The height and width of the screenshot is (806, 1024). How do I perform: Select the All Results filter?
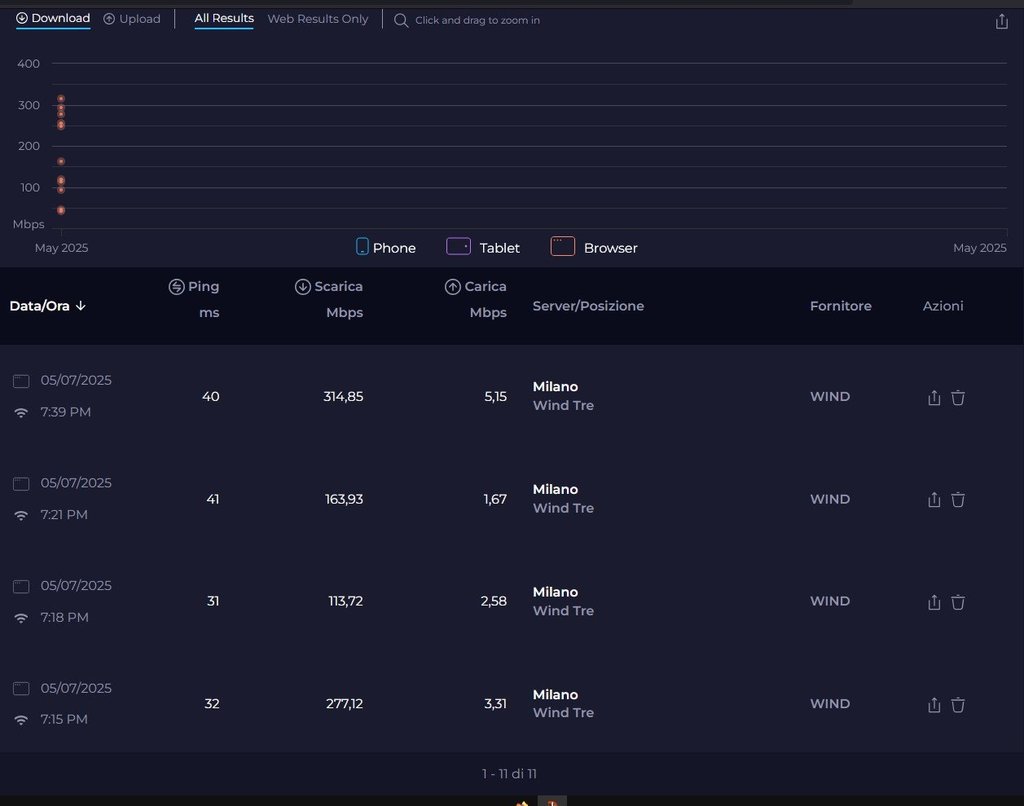point(224,19)
